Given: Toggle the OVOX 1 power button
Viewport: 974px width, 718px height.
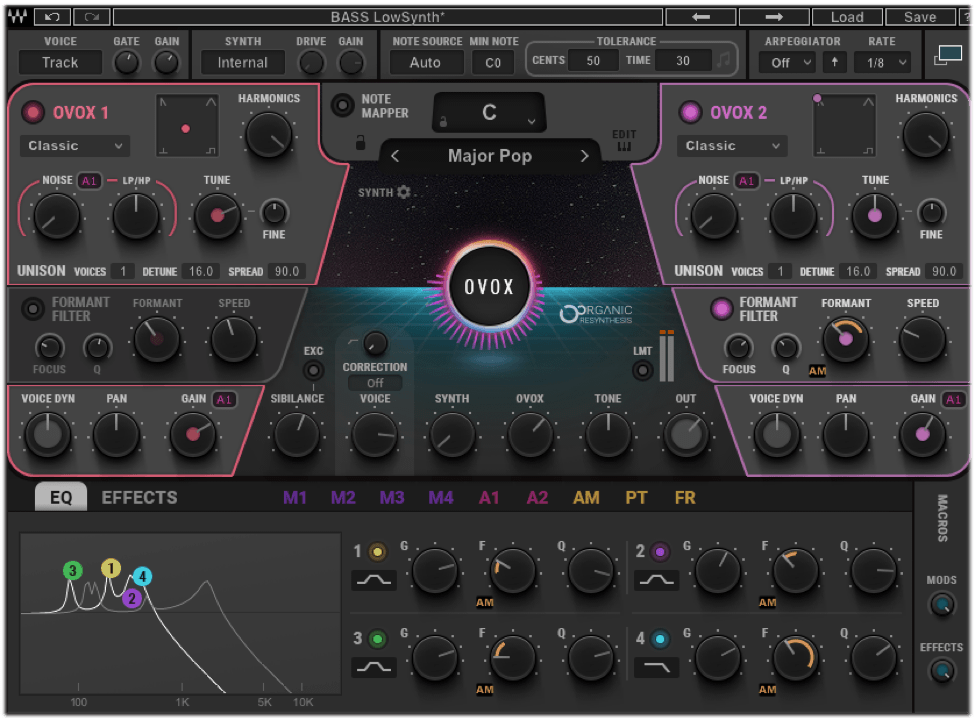Looking at the screenshot, I should pos(34,112).
